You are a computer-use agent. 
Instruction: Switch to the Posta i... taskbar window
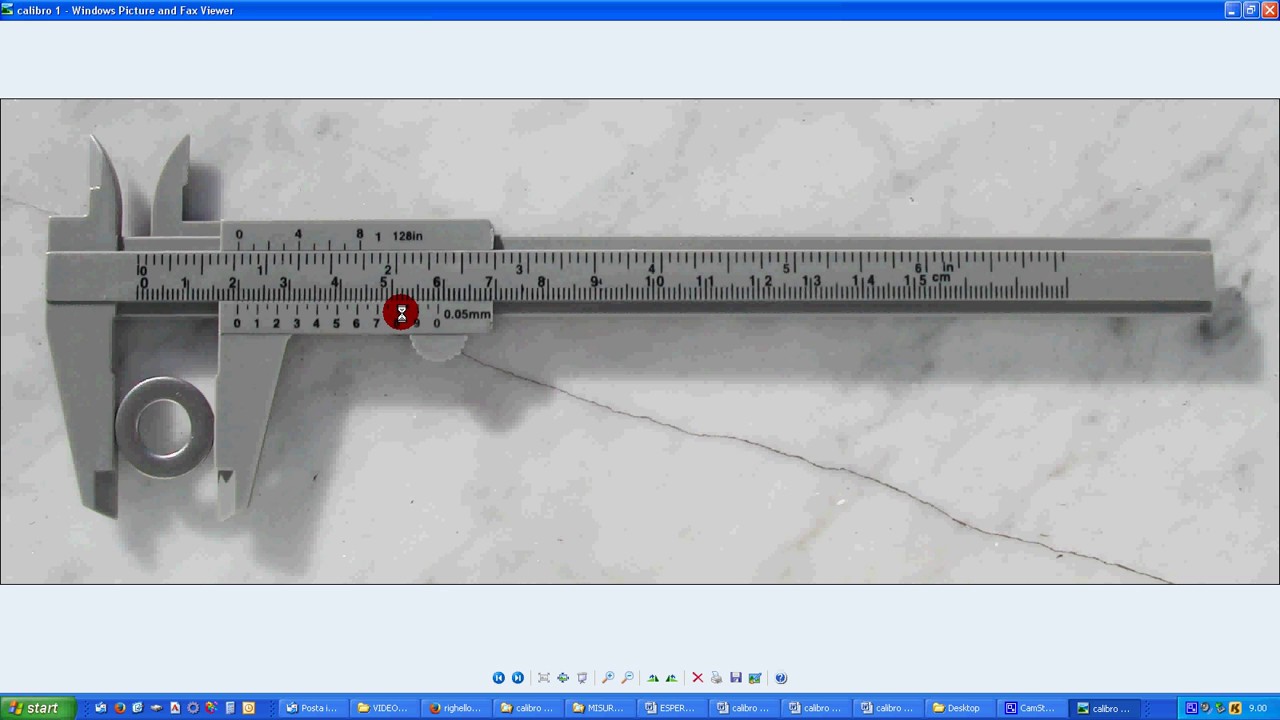click(x=313, y=708)
